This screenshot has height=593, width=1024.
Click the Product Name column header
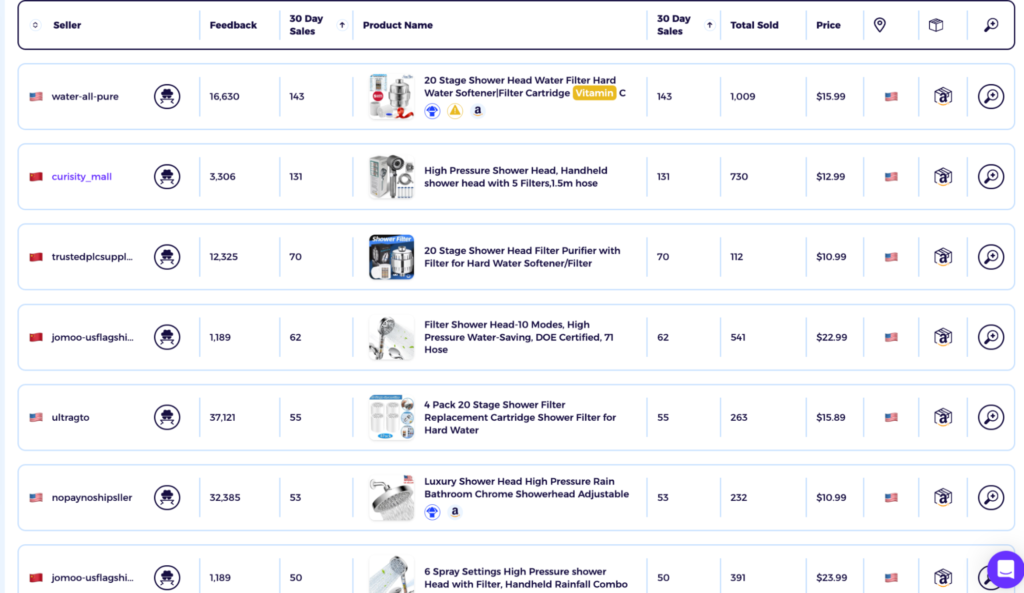point(398,25)
